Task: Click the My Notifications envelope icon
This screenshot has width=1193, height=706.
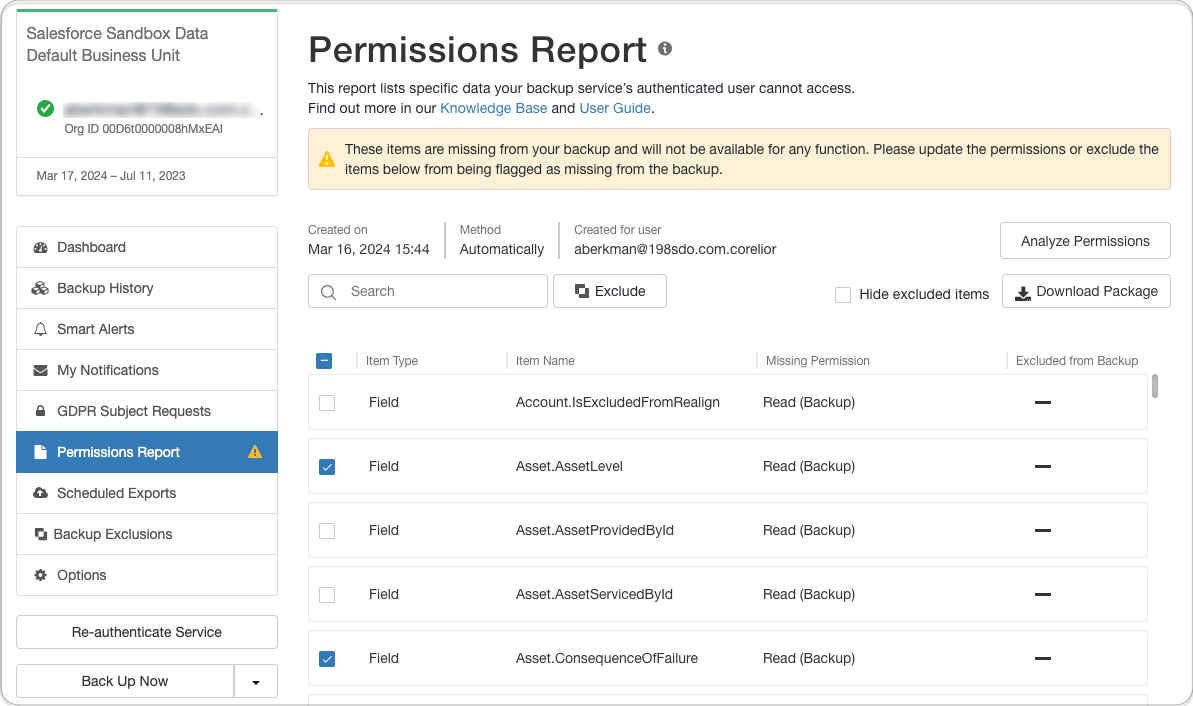Action: click(x=40, y=371)
